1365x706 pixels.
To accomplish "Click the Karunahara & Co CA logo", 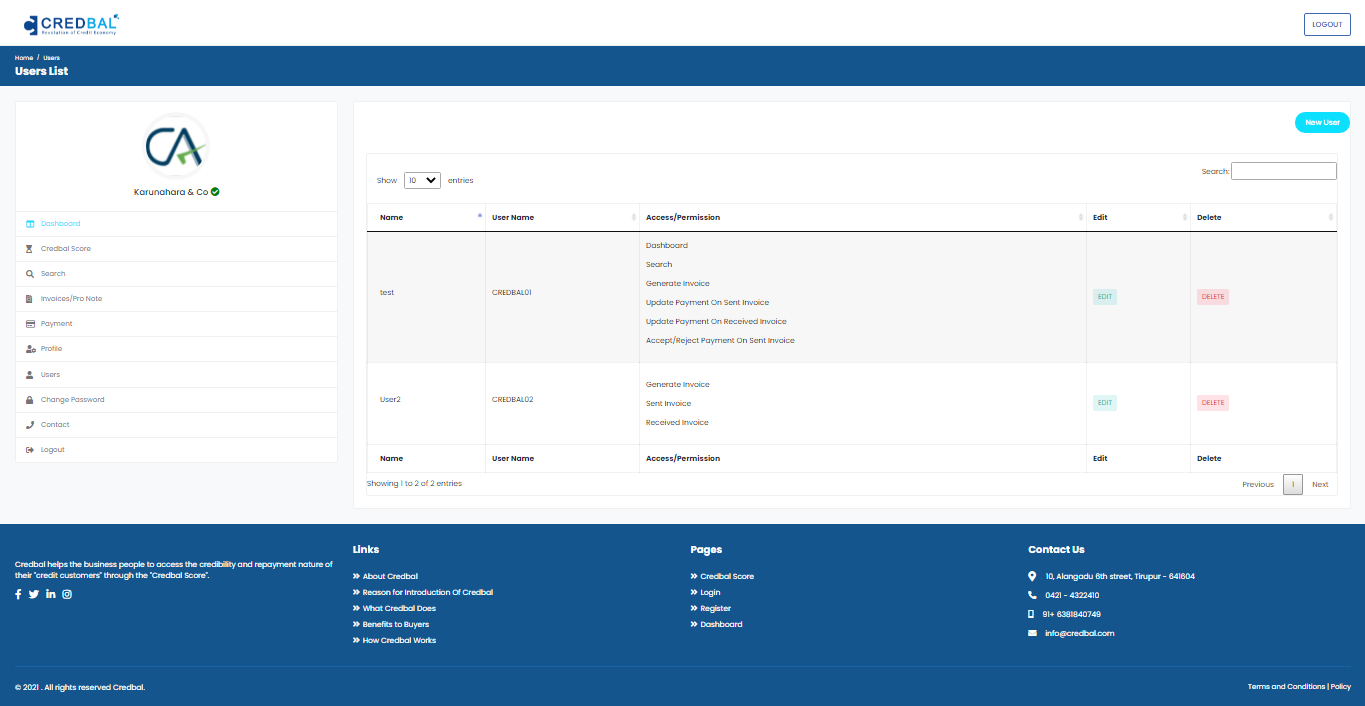I will [176, 147].
